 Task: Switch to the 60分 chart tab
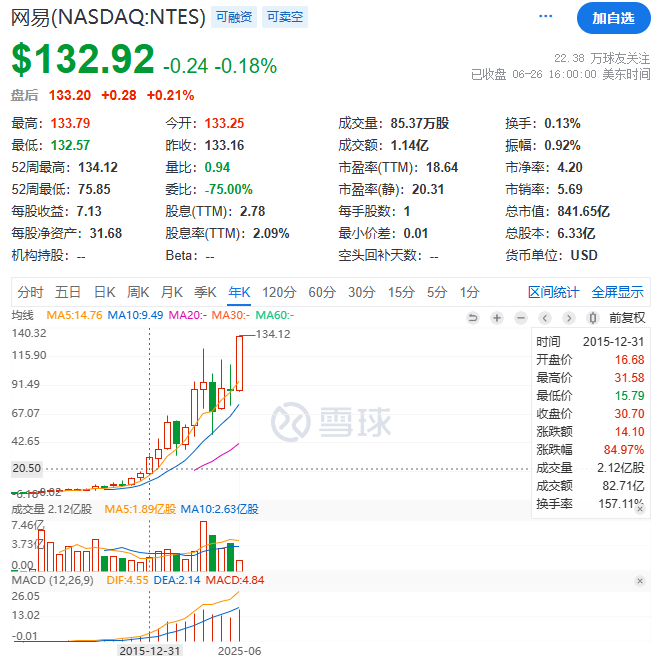click(x=322, y=292)
